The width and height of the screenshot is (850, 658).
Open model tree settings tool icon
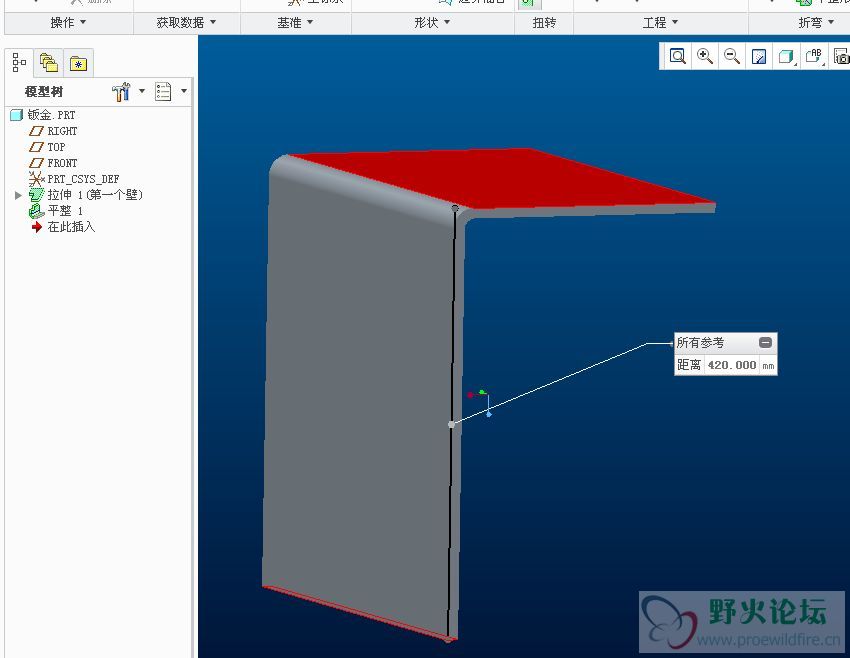121,92
